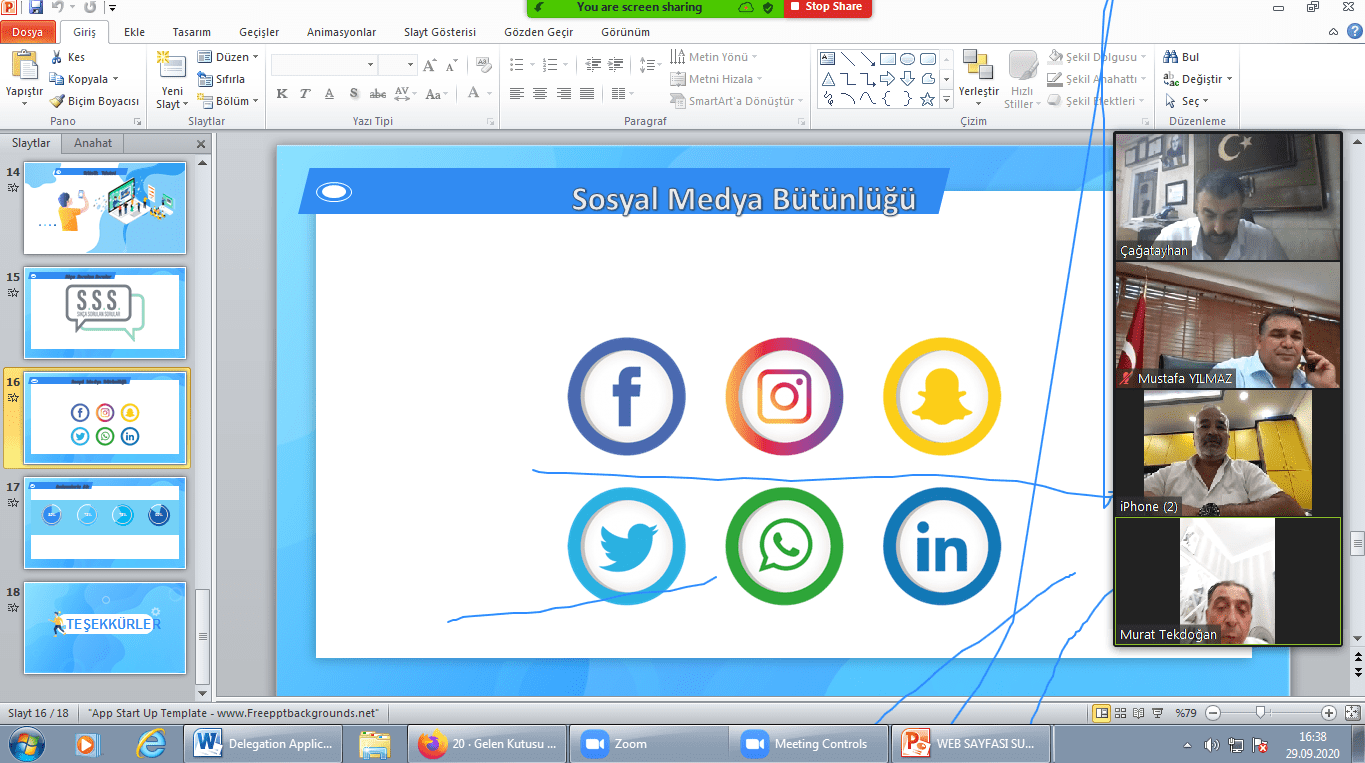Click the Bul binoculars find icon
The image size is (1365, 763).
pyautogui.click(x=1171, y=57)
